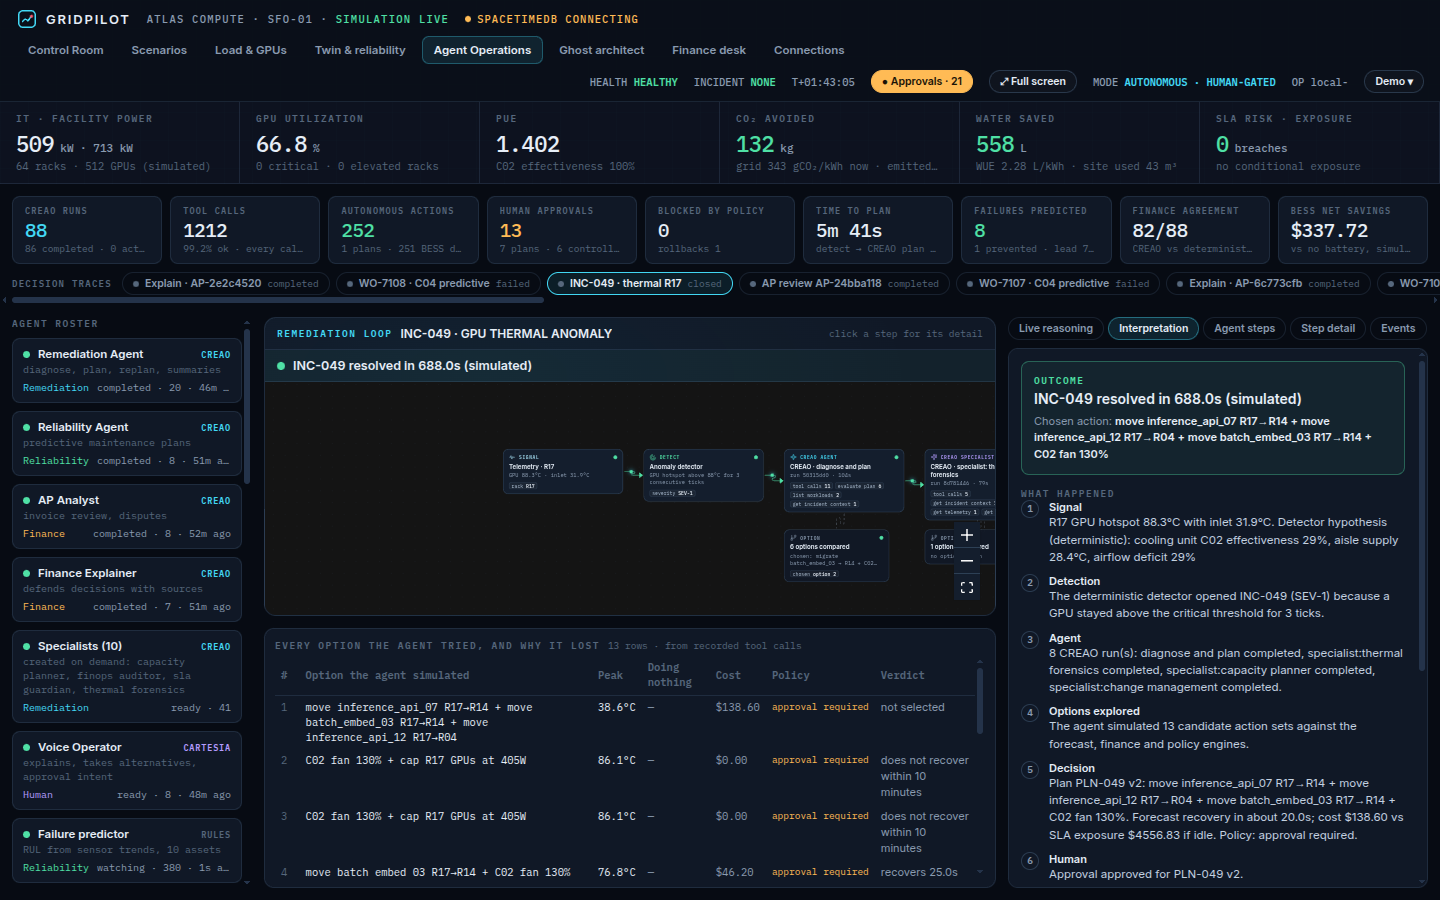Select the Voice Operator agent card
Screen dimensions: 1440x900
click(x=127, y=770)
